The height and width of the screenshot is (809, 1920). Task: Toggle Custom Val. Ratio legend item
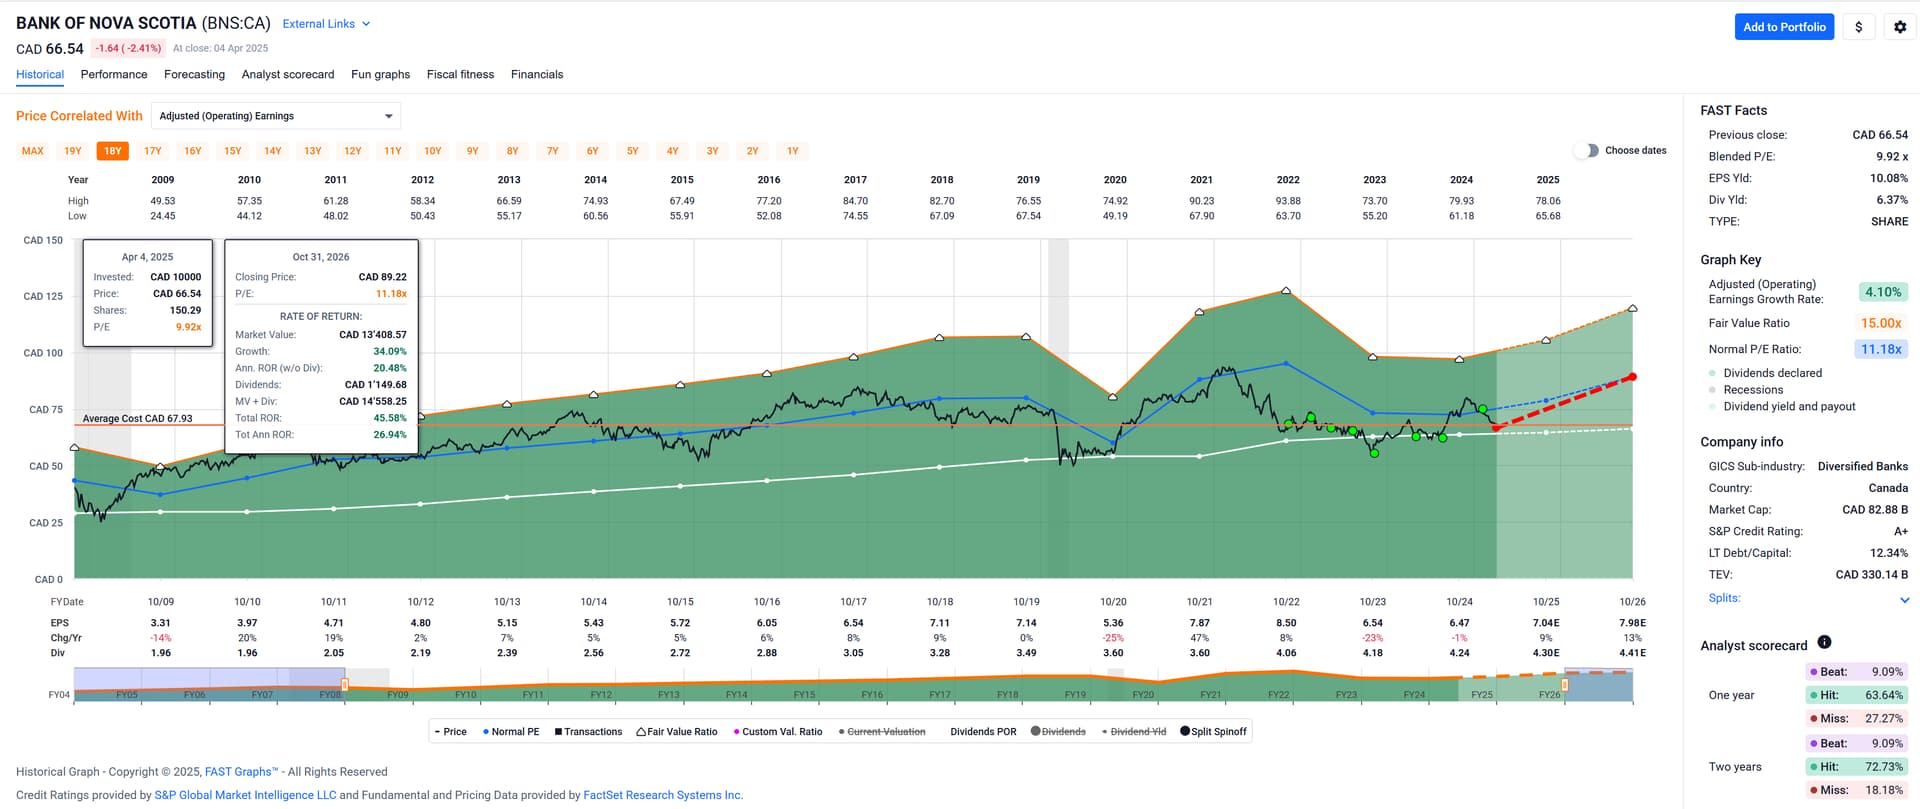777,732
